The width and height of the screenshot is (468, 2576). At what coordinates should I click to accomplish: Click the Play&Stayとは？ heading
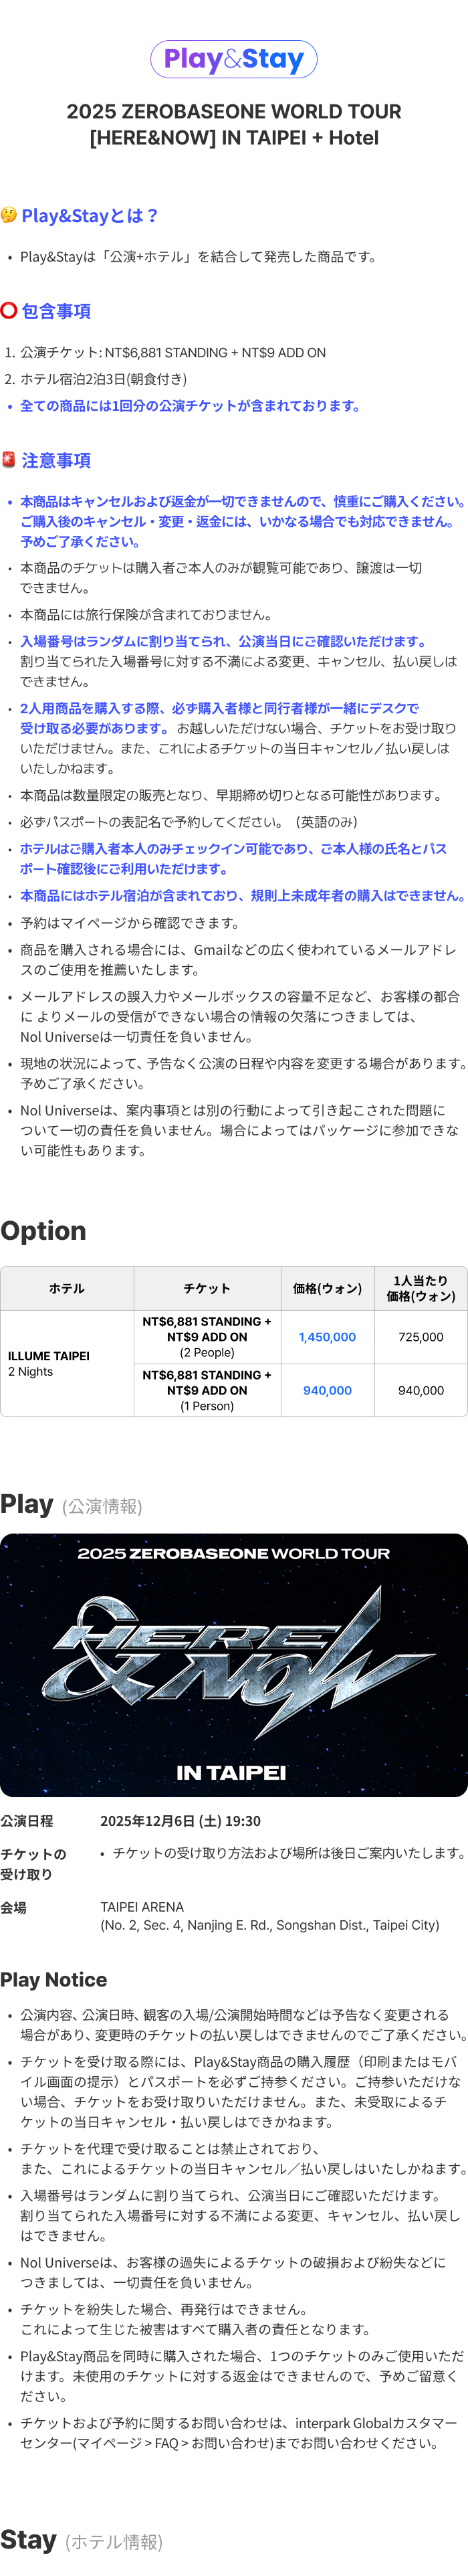coord(90,215)
